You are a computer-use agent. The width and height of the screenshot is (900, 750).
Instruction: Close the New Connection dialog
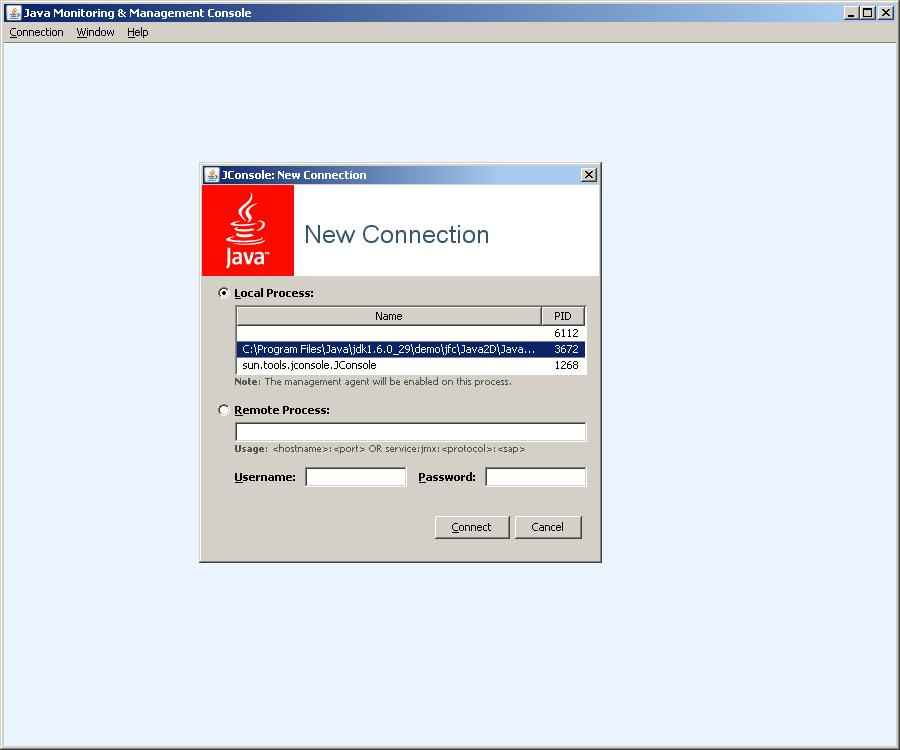tap(588, 174)
